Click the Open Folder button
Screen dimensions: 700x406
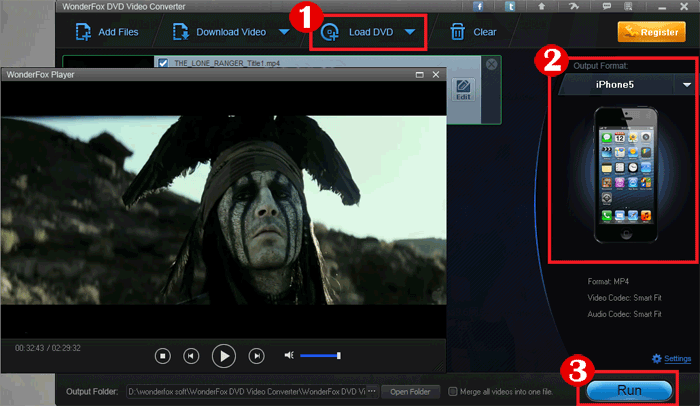pyautogui.click(x=410, y=392)
